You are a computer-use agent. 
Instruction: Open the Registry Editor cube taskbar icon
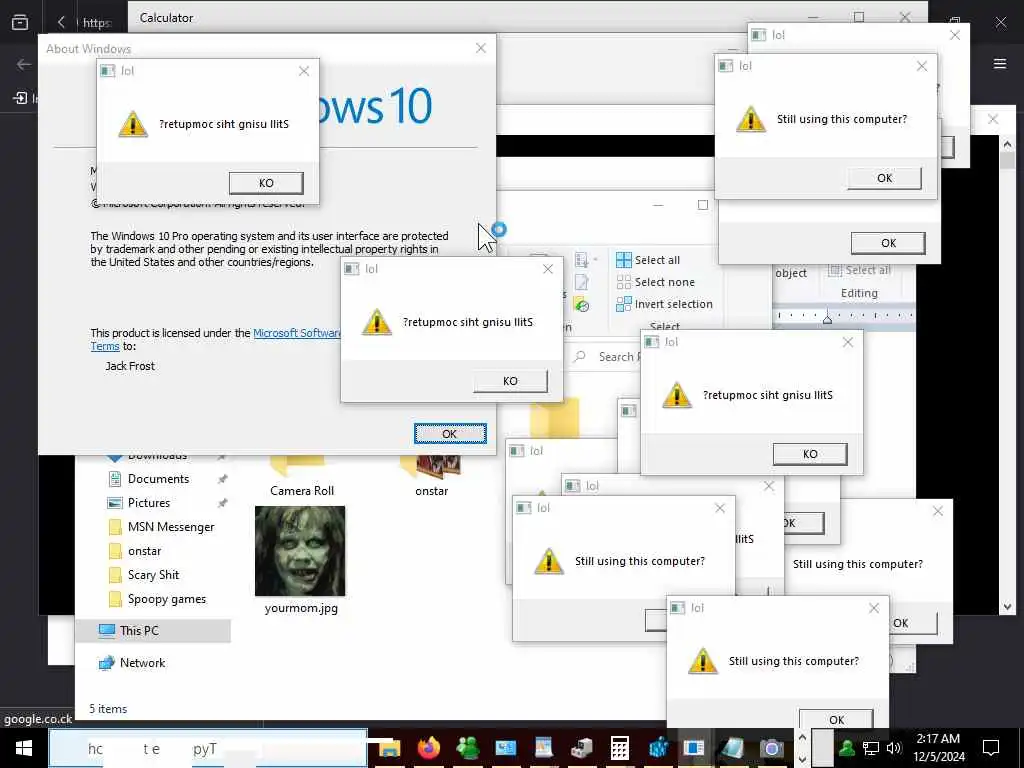[x=658, y=748]
